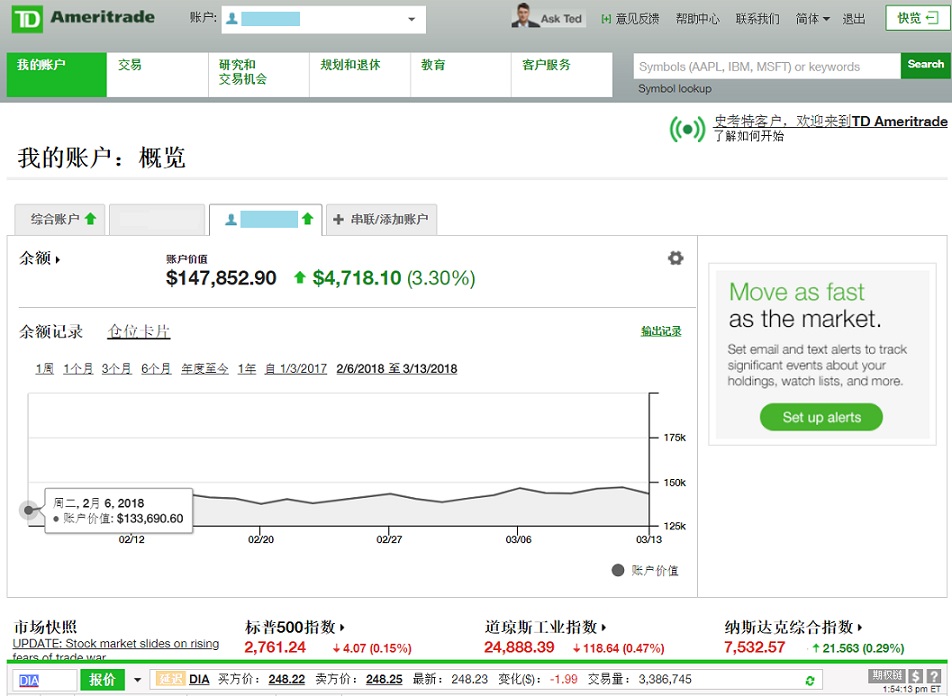Open the 交易 navigation menu
This screenshot has width=952, height=696.
[130, 65]
